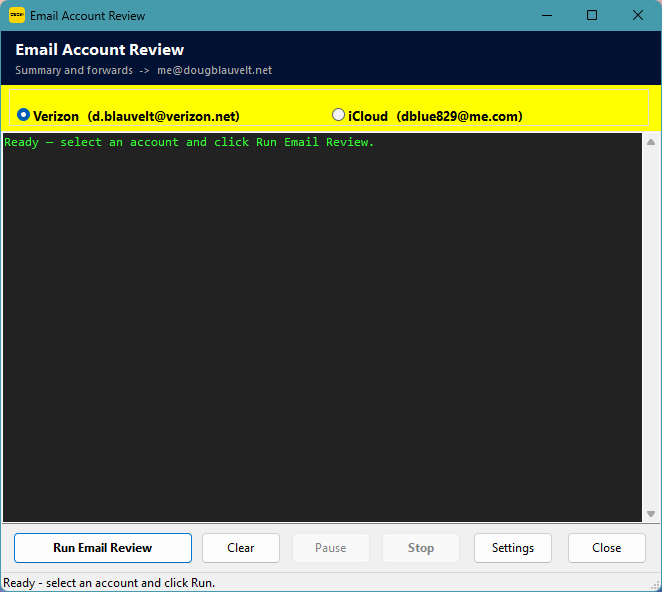This screenshot has width=662, height=592.
Task: Click the green 'Ready — select an account' log line
Action: point(189,142)
